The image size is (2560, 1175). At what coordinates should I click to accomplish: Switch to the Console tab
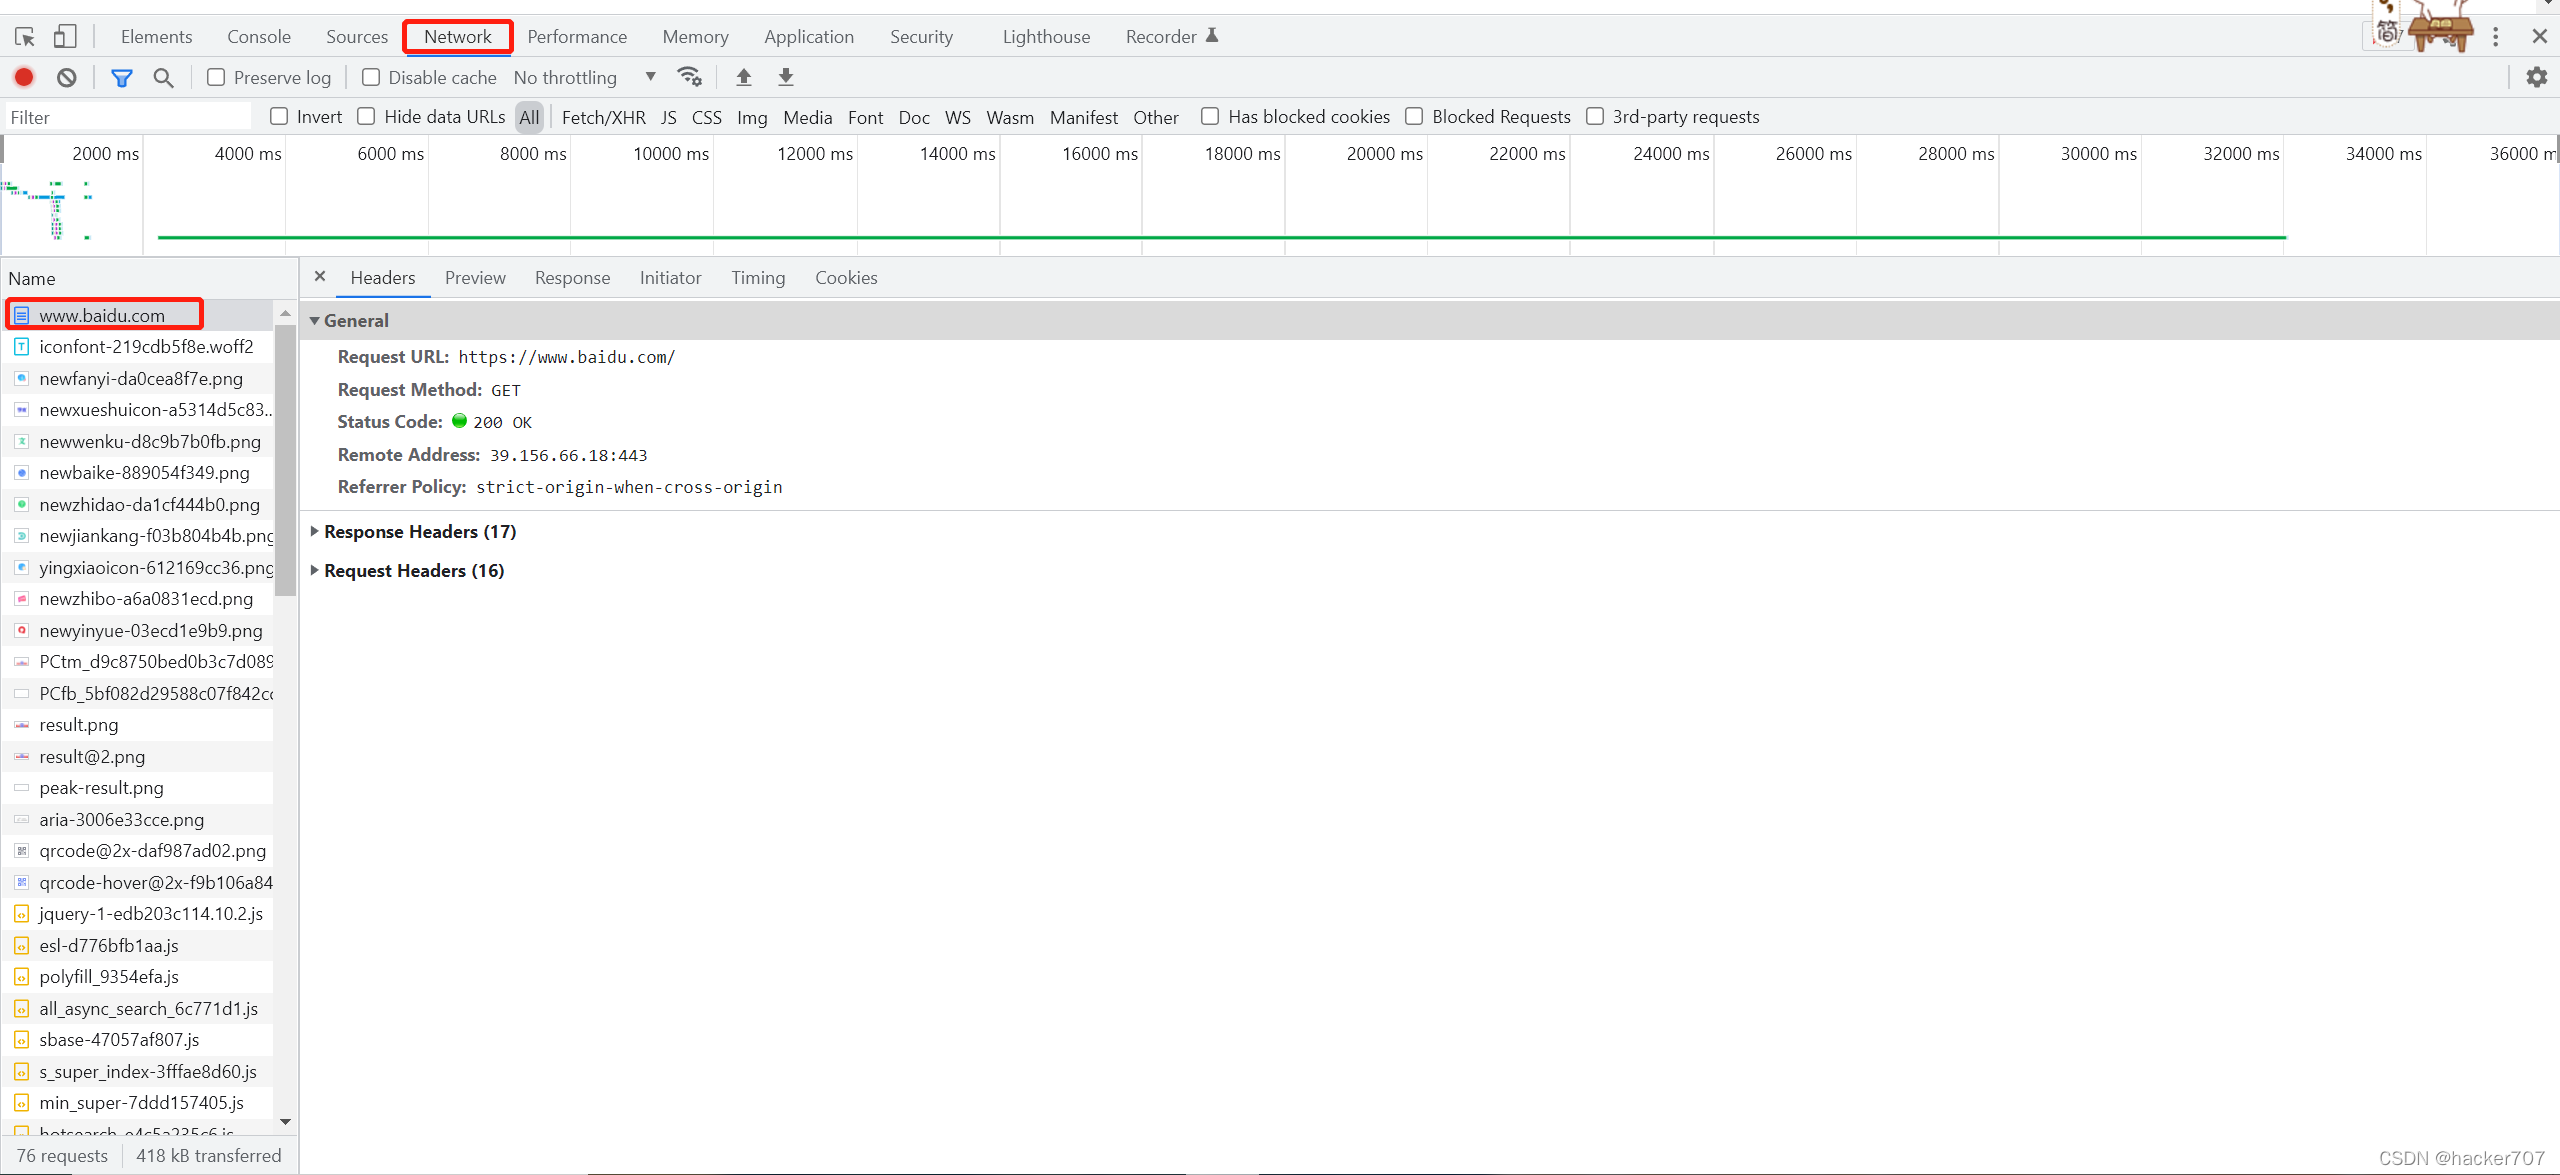[258, 37]
